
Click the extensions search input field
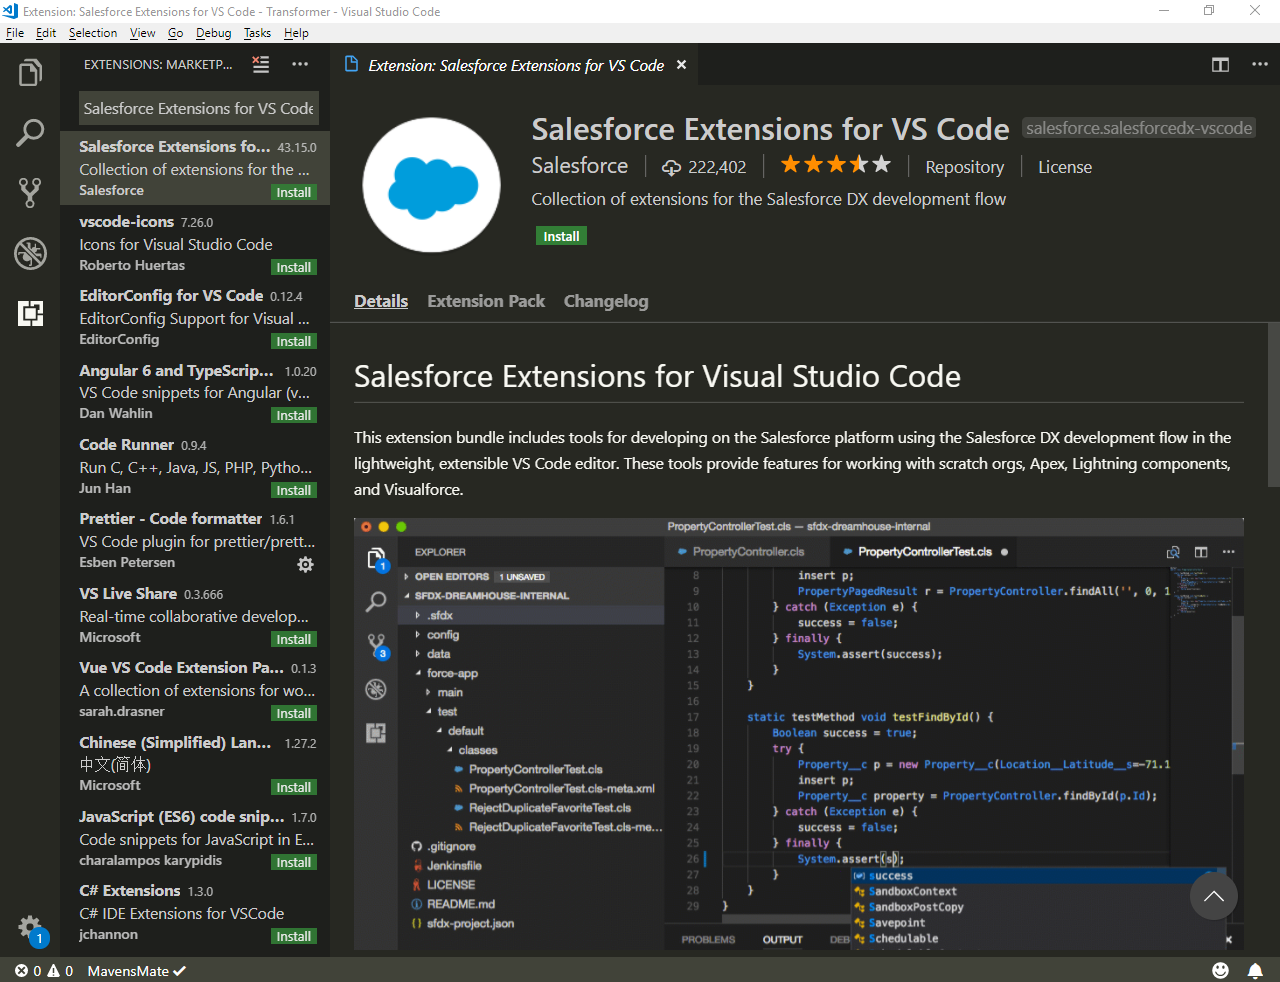199,108
